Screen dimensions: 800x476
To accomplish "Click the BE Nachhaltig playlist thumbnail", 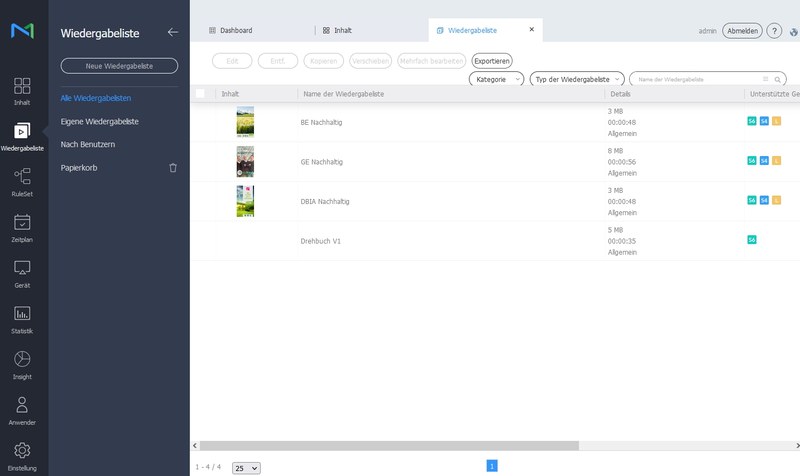I will pos(245,122).
